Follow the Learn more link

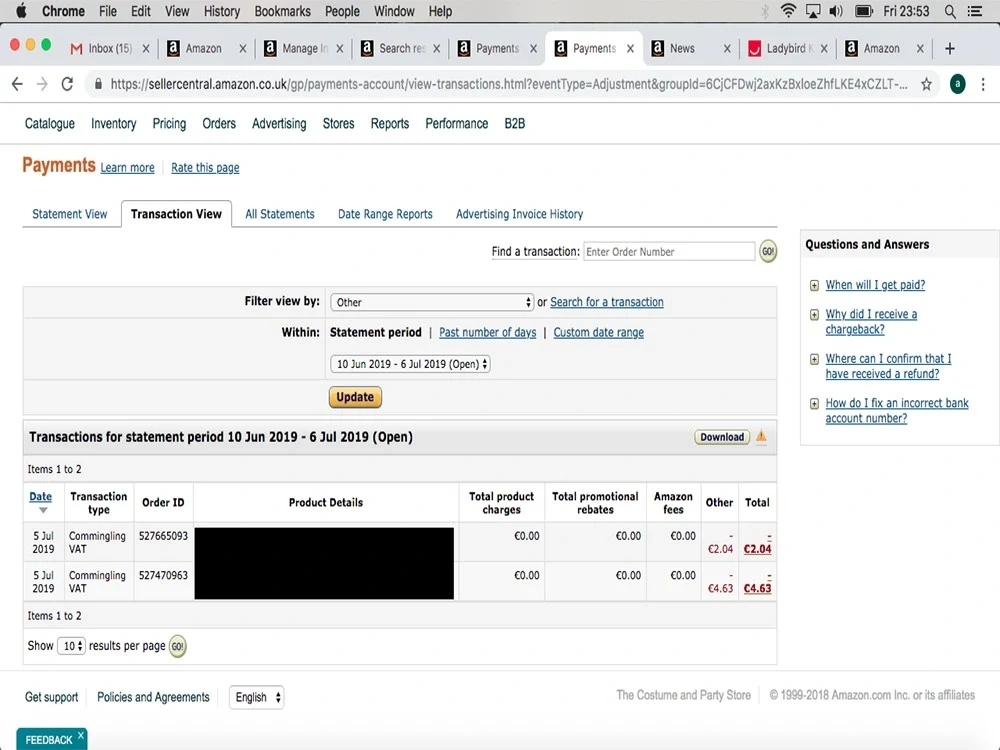pos(128,168)
